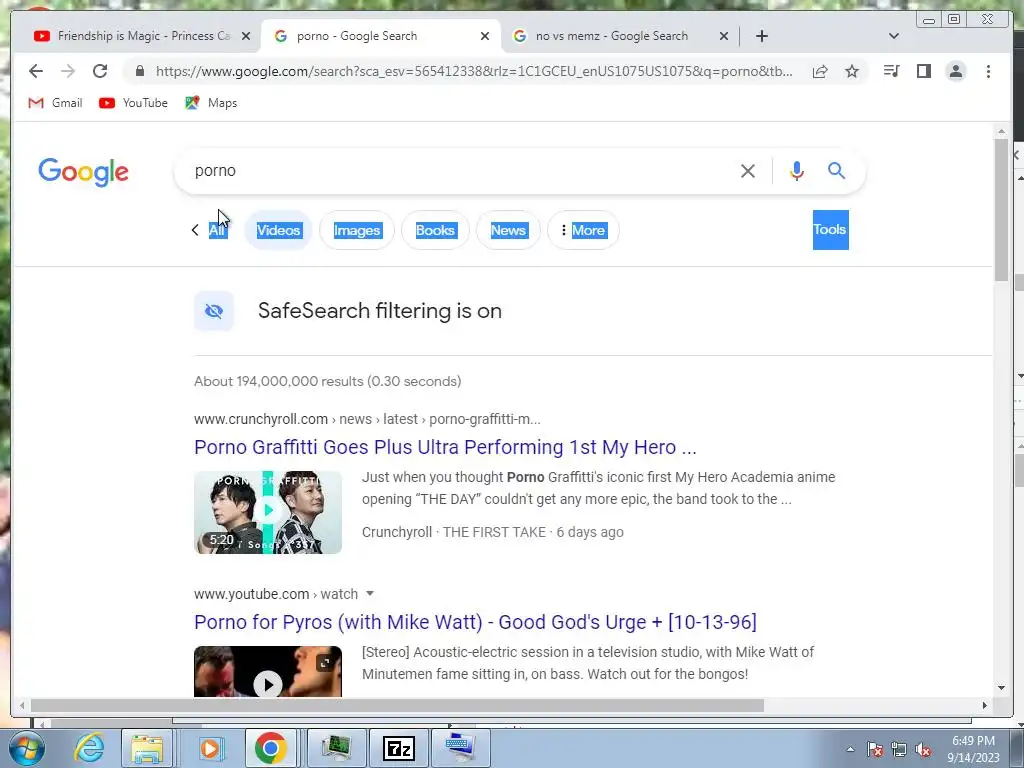Click the horizontal scrollbar right arrow

pos(985,705)
